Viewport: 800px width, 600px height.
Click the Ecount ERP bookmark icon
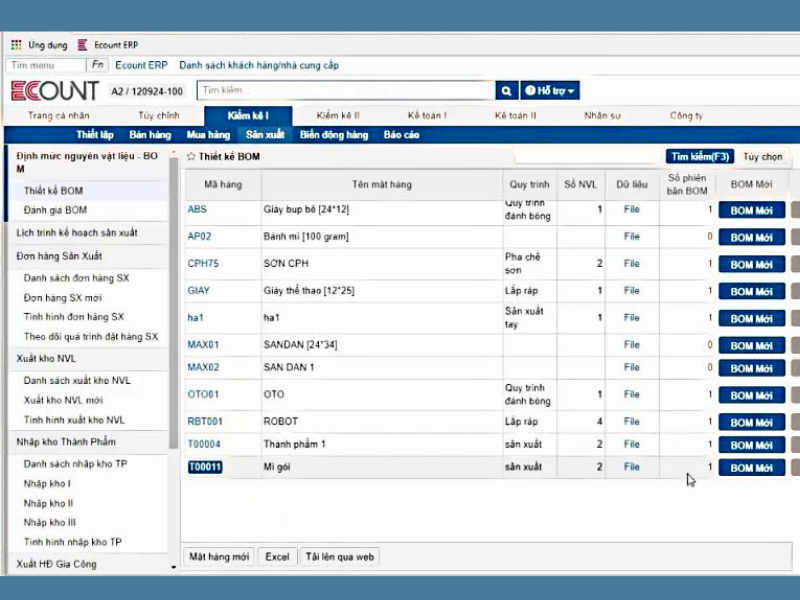tap(82, 45)
